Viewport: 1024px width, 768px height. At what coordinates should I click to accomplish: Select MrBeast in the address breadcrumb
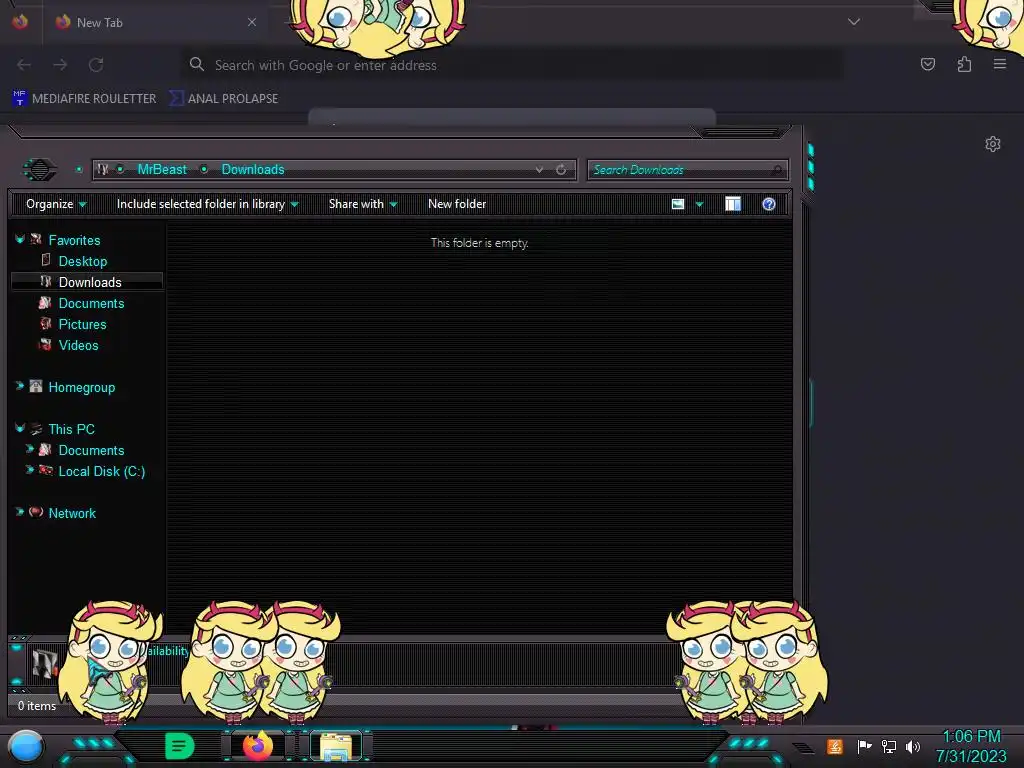162,170
